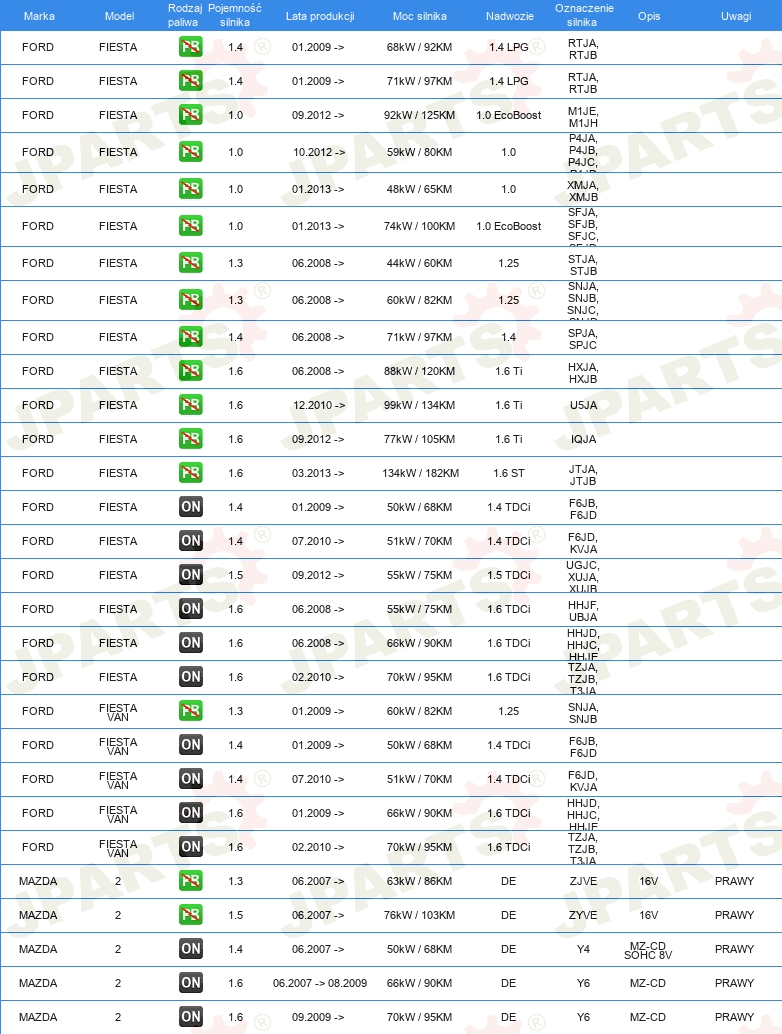Click diesel icon in Mazda 06.2007 -> 08.2009 row
The width and height of the screenshot is (782, 1034).
click(191, 983)
